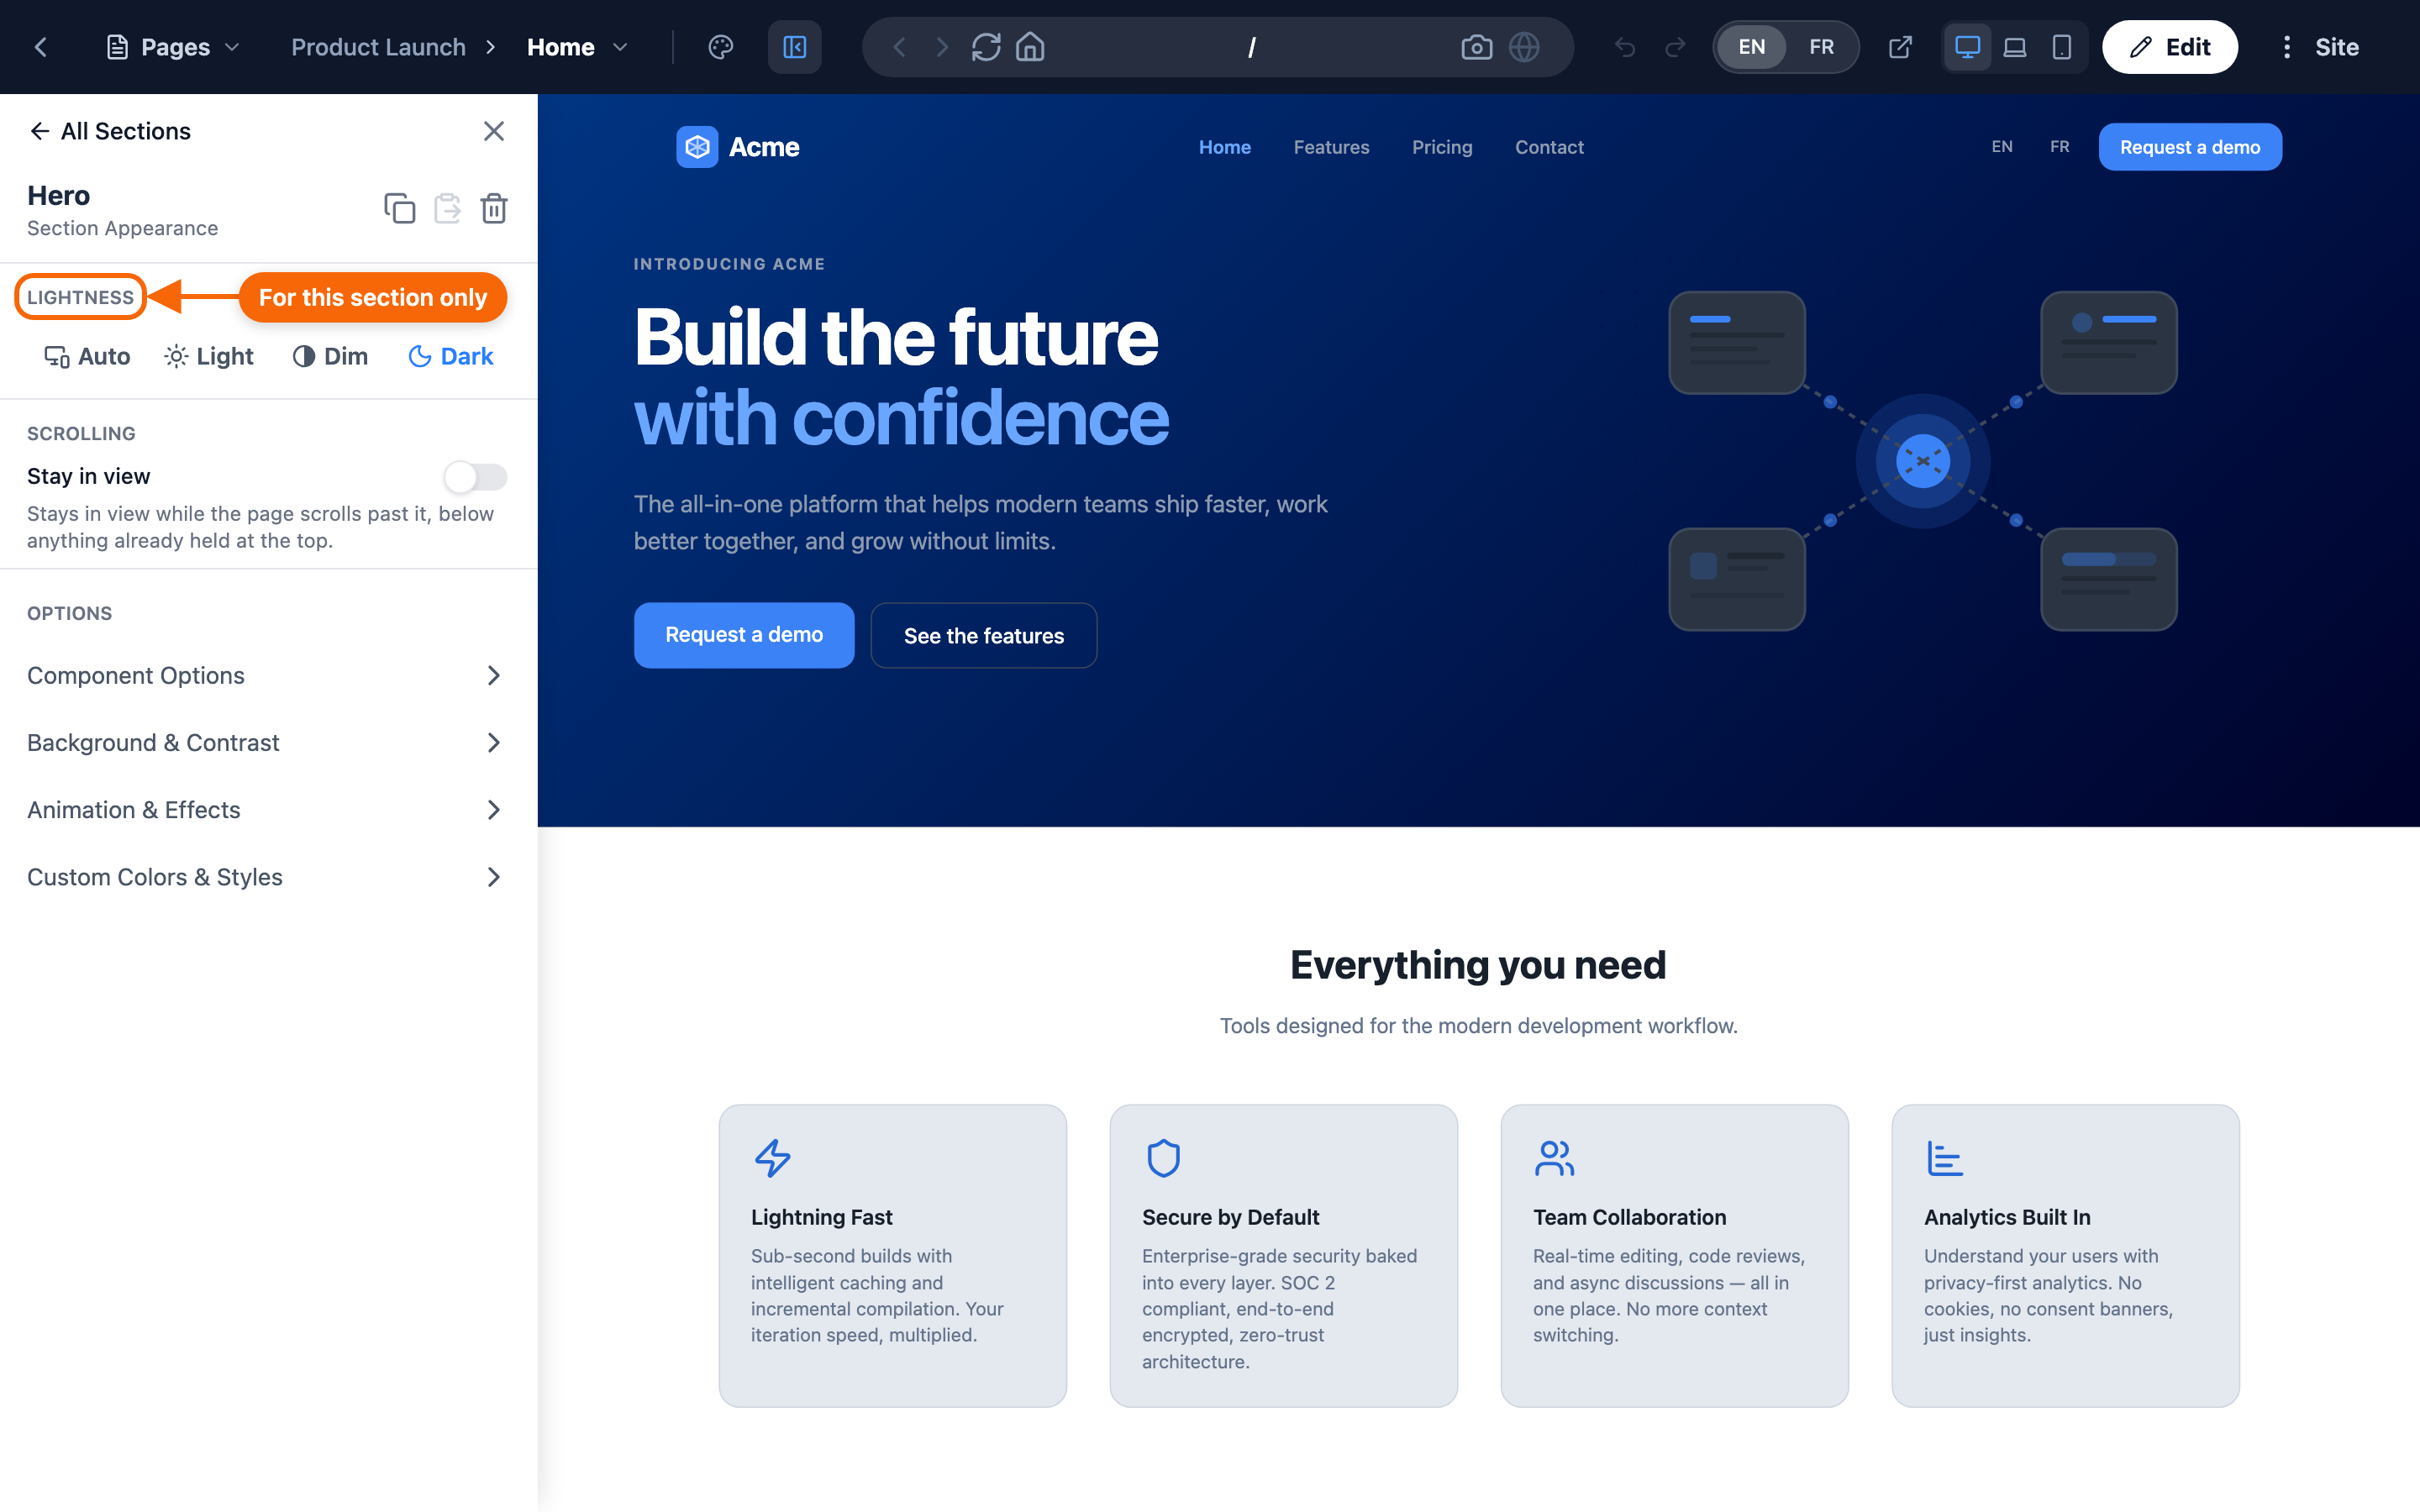Open the Pages dropdown
Screen dimensions: 2420x1512
tap(173, 47)
